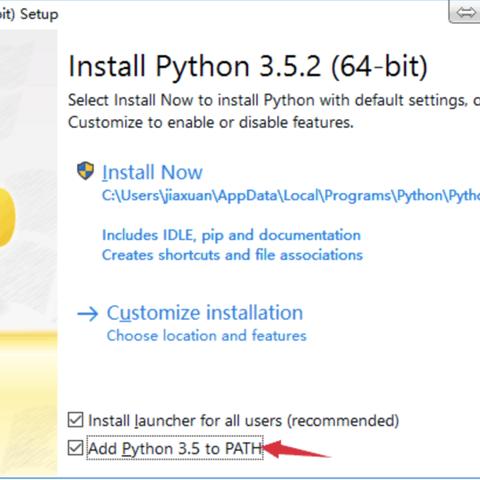Click the Includes IDLE, pip and documentation text
This screenshot has height=480, width=480.
click(x=231, y=235)
